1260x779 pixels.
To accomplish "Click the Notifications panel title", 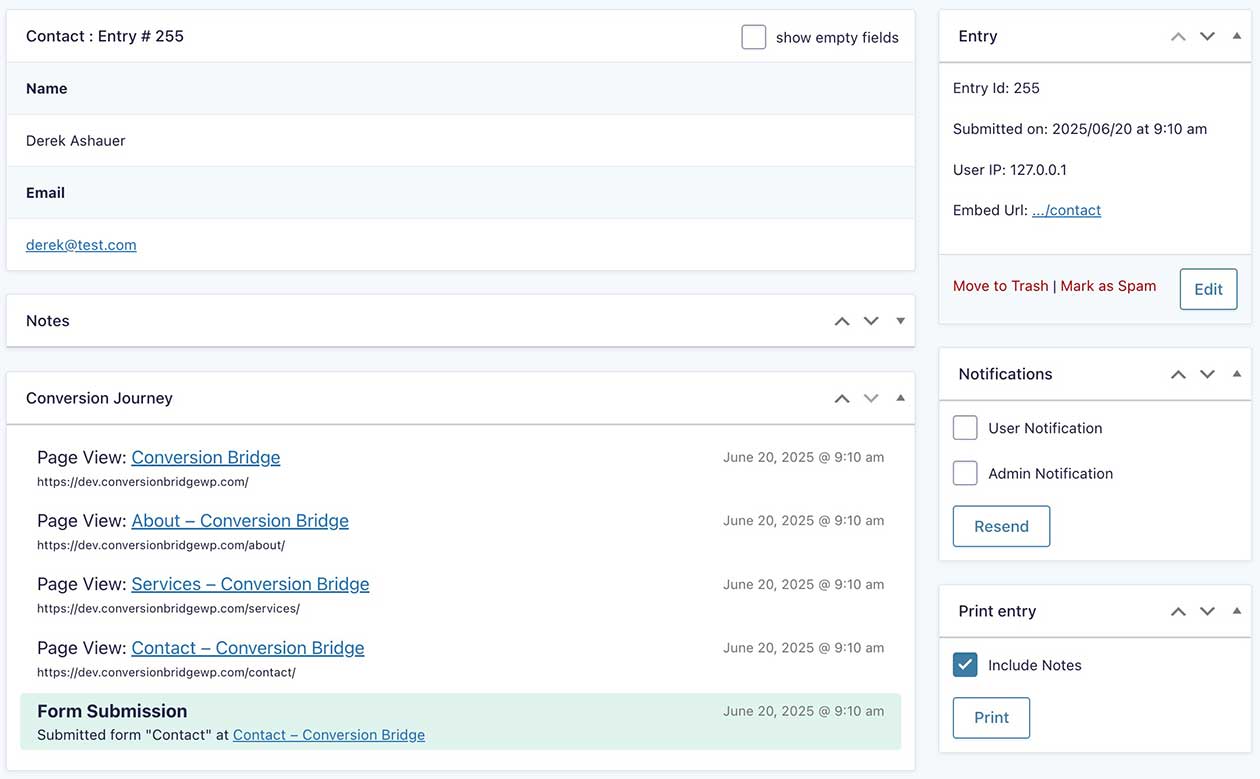I will [x=1005, y=374].
